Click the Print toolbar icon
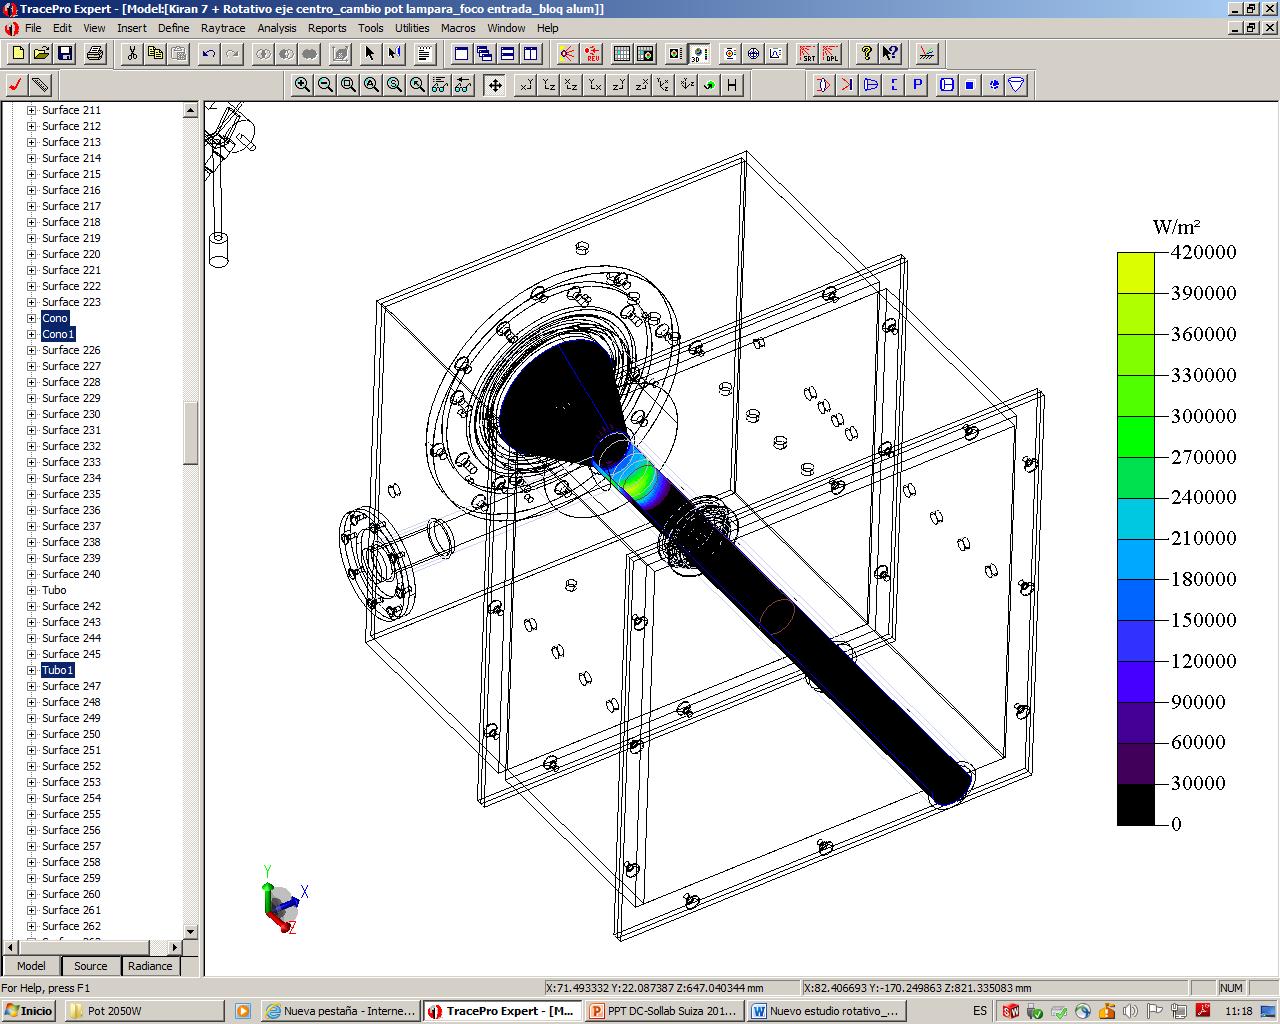1280x1024 pixels. [95, 54]
